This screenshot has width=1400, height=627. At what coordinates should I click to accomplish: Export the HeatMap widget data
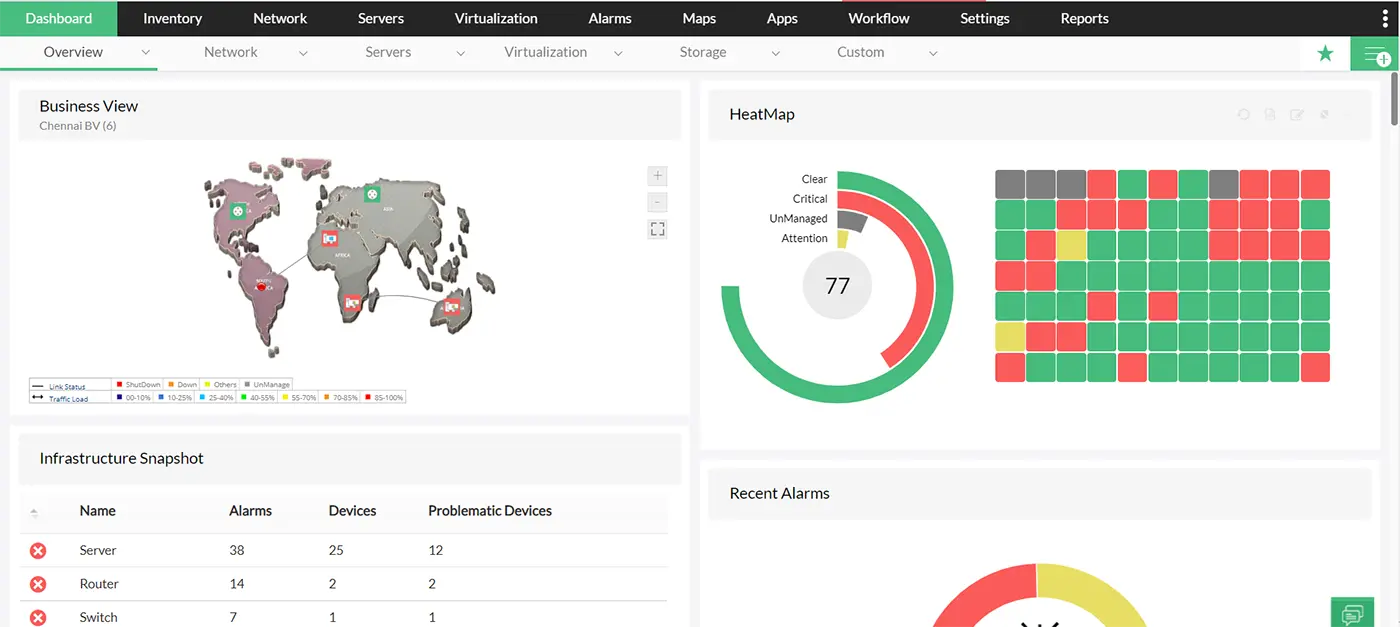pyautogui.click(x=1270, y=114)
